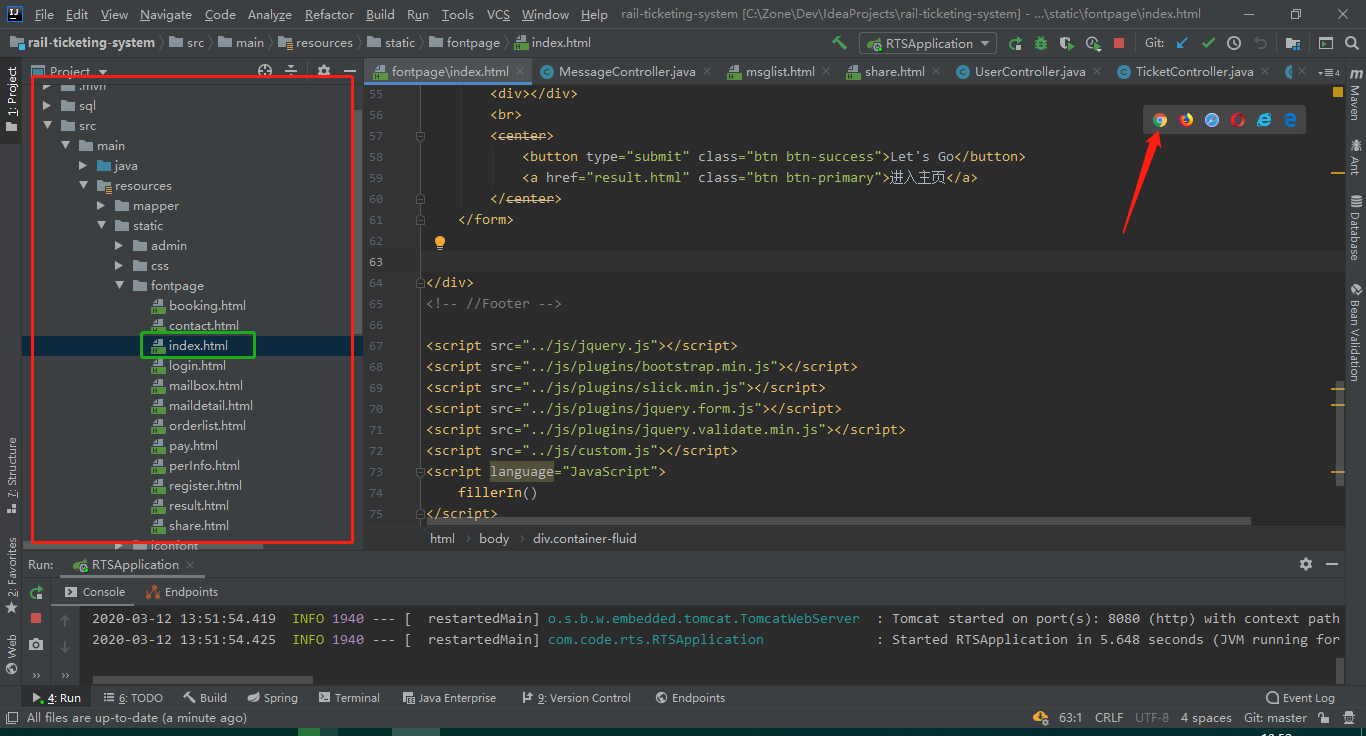Switch to MessageController.java tab
1366x736 pixels.
627,72
